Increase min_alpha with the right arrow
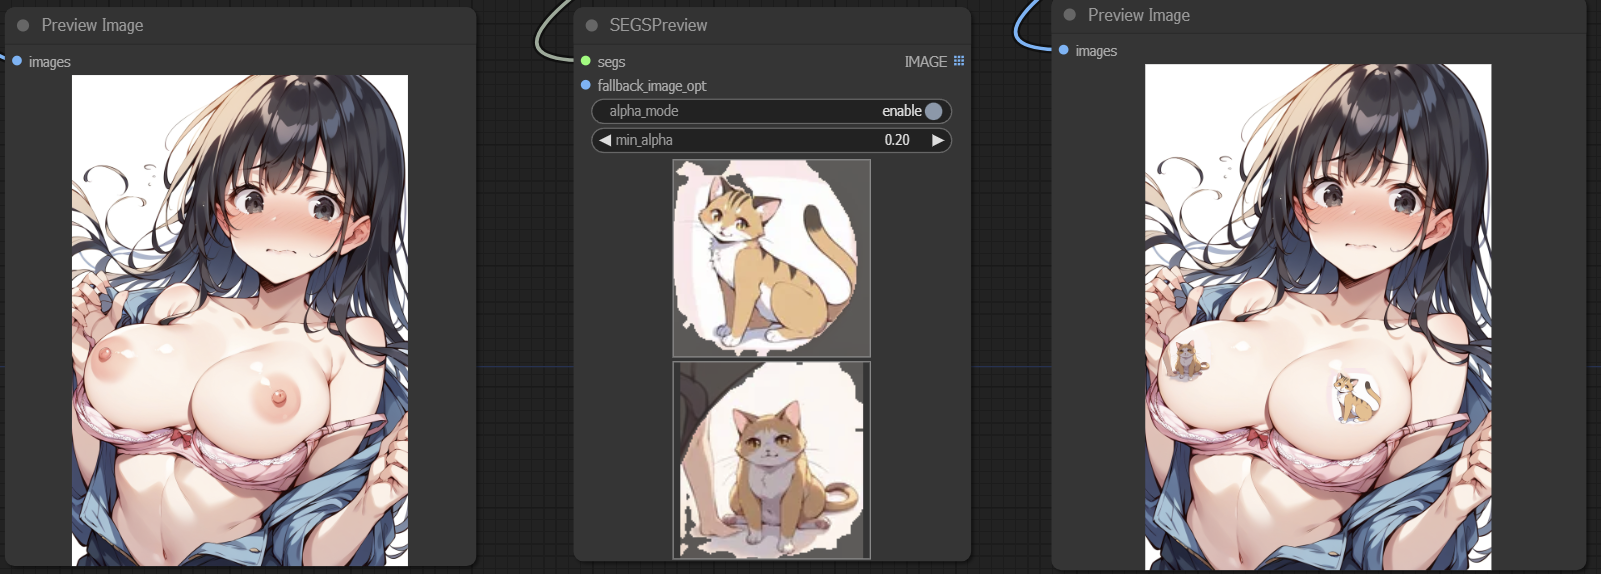The width and height of the screenshot is (1601, 574). (x=938, y=140)
